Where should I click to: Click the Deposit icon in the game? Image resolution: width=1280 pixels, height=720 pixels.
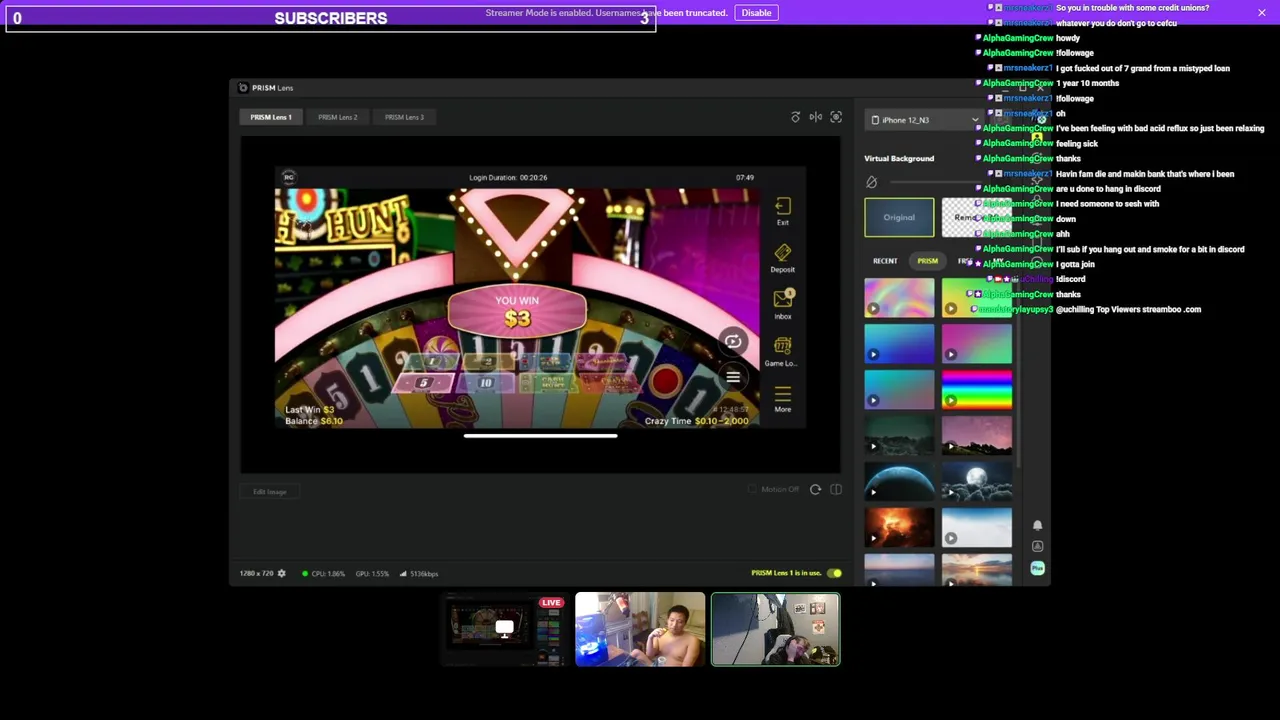(x=783, y=258)
